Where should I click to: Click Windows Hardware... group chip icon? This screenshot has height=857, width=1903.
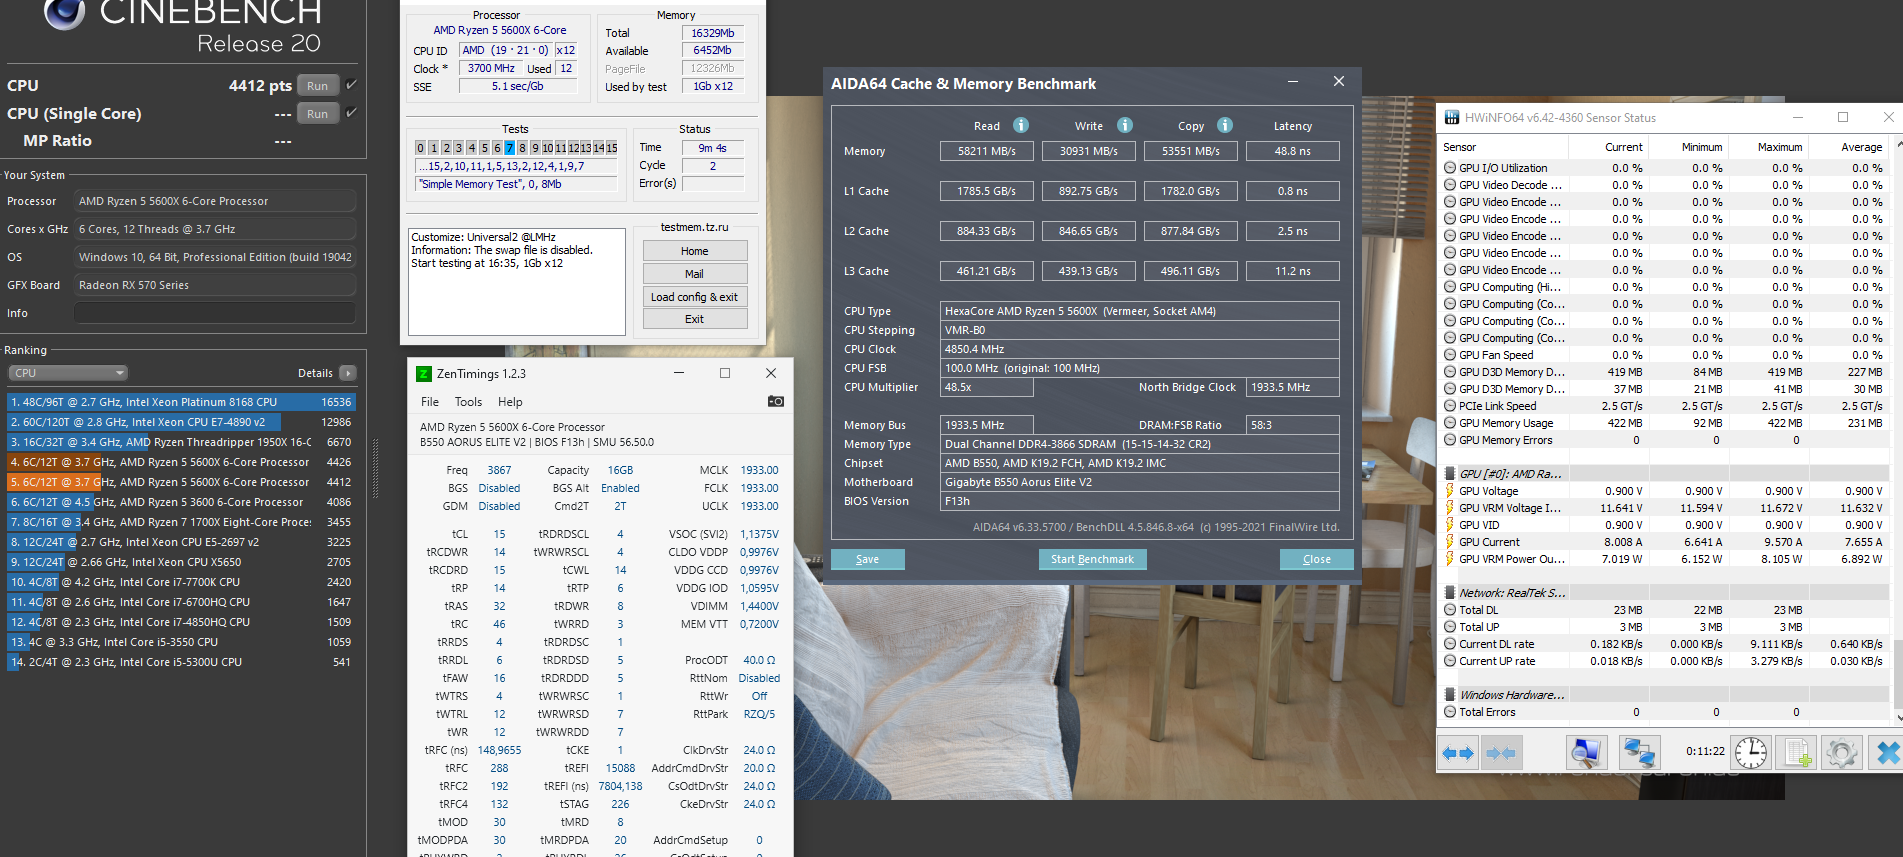click(x=1450, y=695)
